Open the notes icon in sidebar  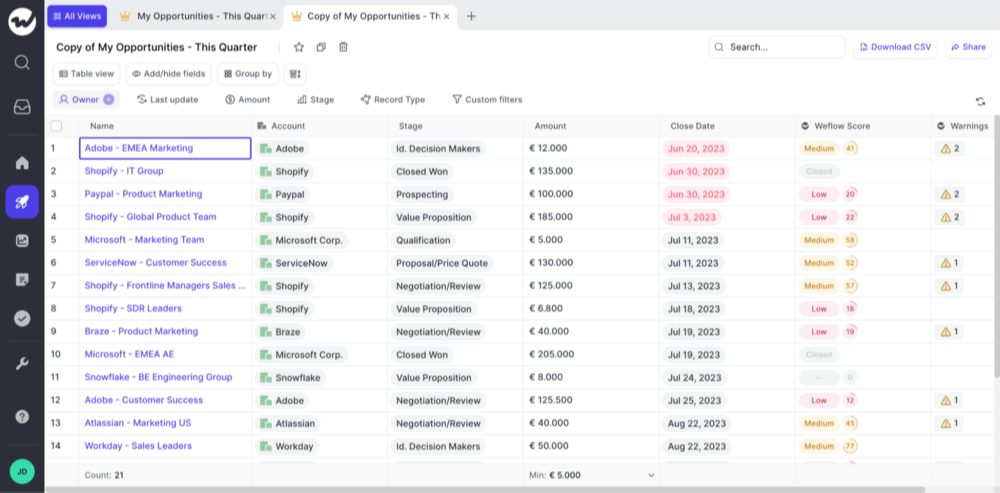click(x=22, y=279)
